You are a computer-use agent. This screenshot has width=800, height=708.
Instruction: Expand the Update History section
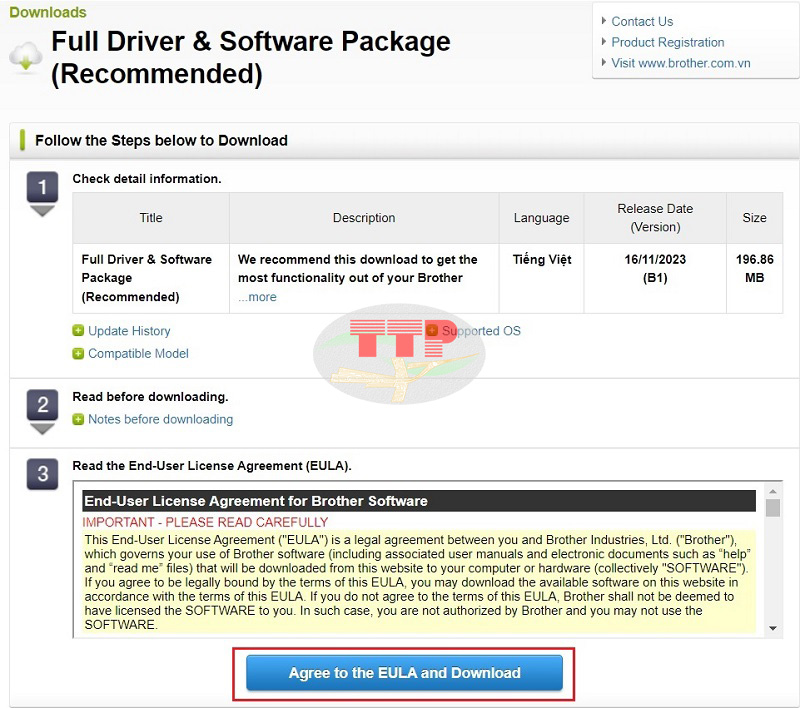[129, 331]
